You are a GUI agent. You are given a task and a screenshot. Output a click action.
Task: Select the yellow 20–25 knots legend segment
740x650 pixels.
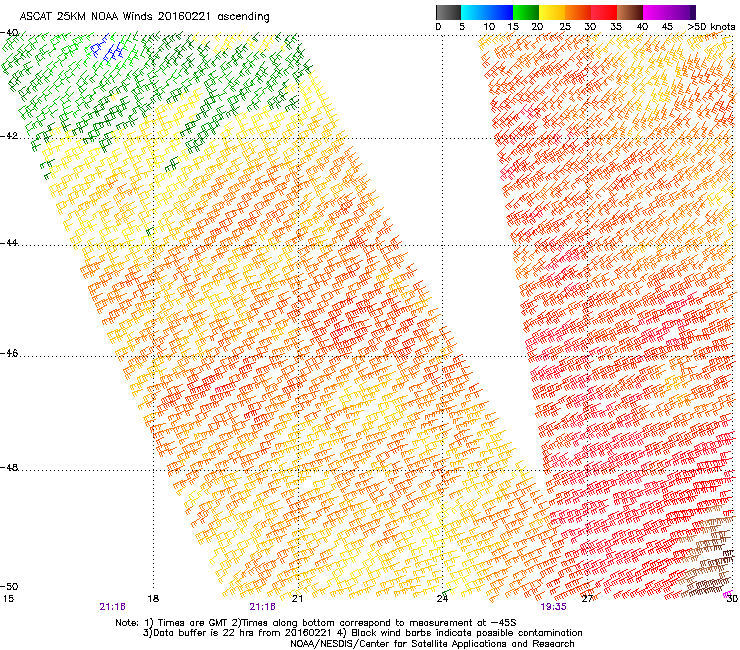(x=552, y=12)
